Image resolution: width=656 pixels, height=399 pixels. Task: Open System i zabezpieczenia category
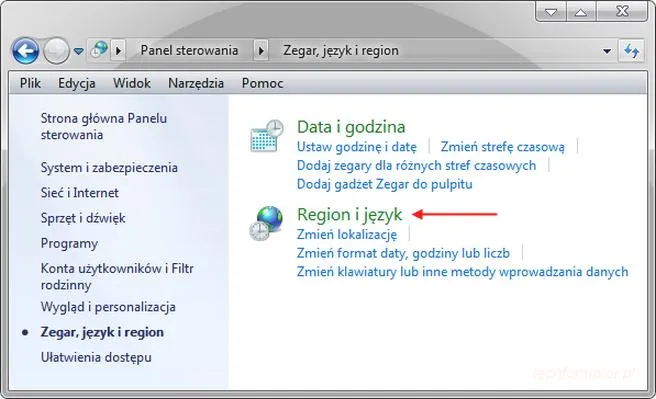[x=109, y=168]
